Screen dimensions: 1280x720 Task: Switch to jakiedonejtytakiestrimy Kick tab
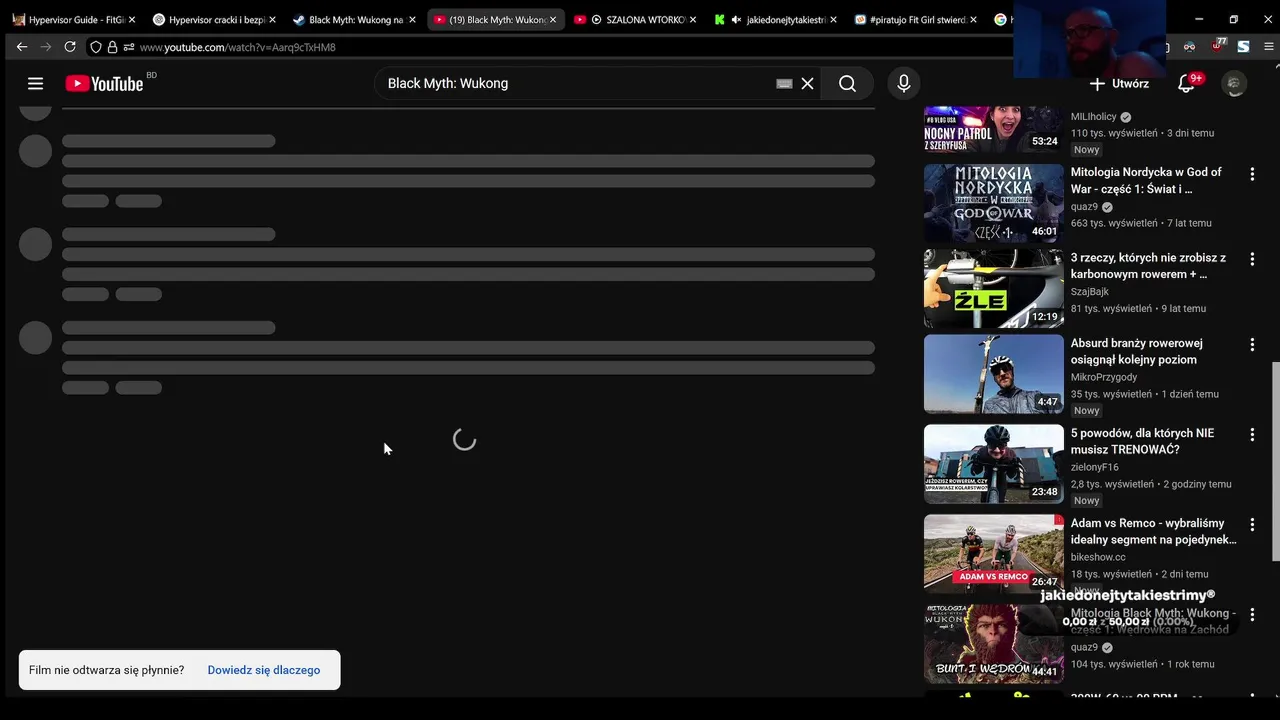(777, 19)
